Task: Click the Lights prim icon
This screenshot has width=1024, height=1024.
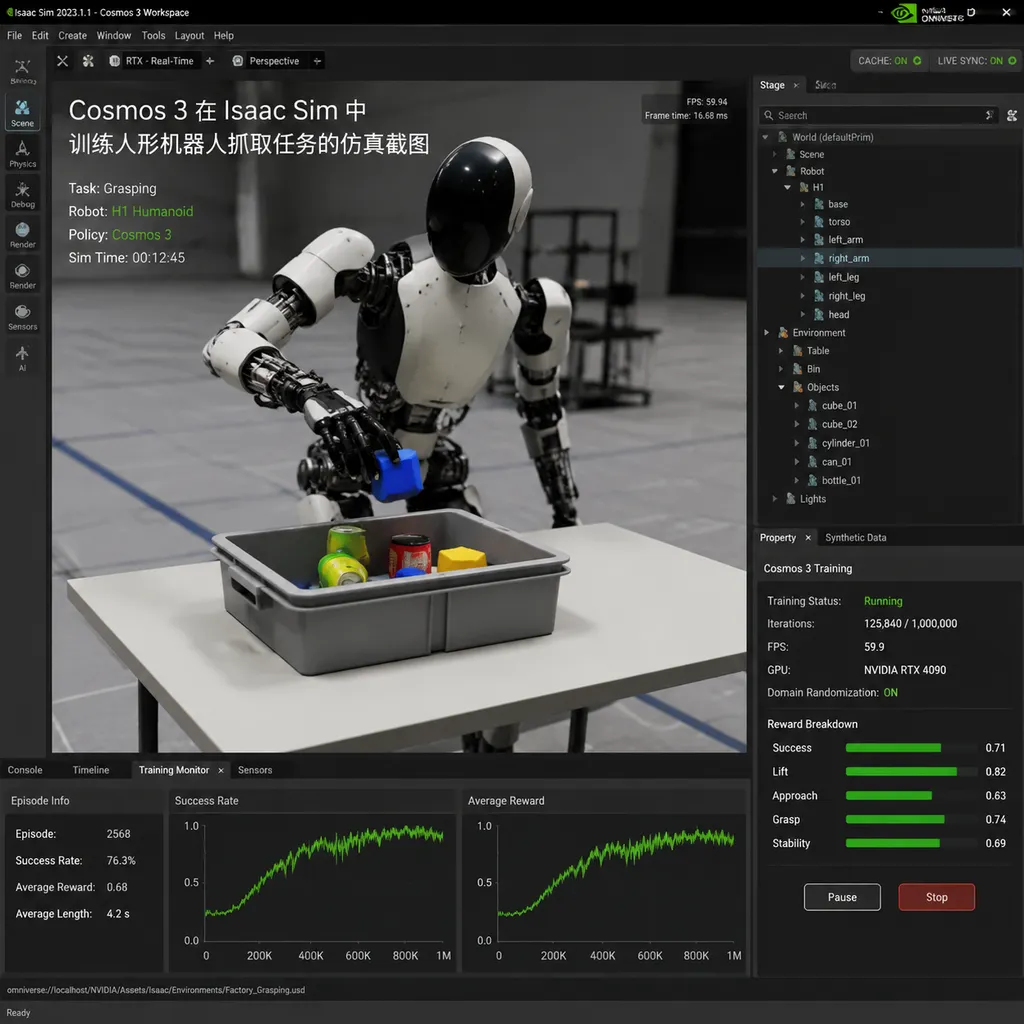Action: 790,499
